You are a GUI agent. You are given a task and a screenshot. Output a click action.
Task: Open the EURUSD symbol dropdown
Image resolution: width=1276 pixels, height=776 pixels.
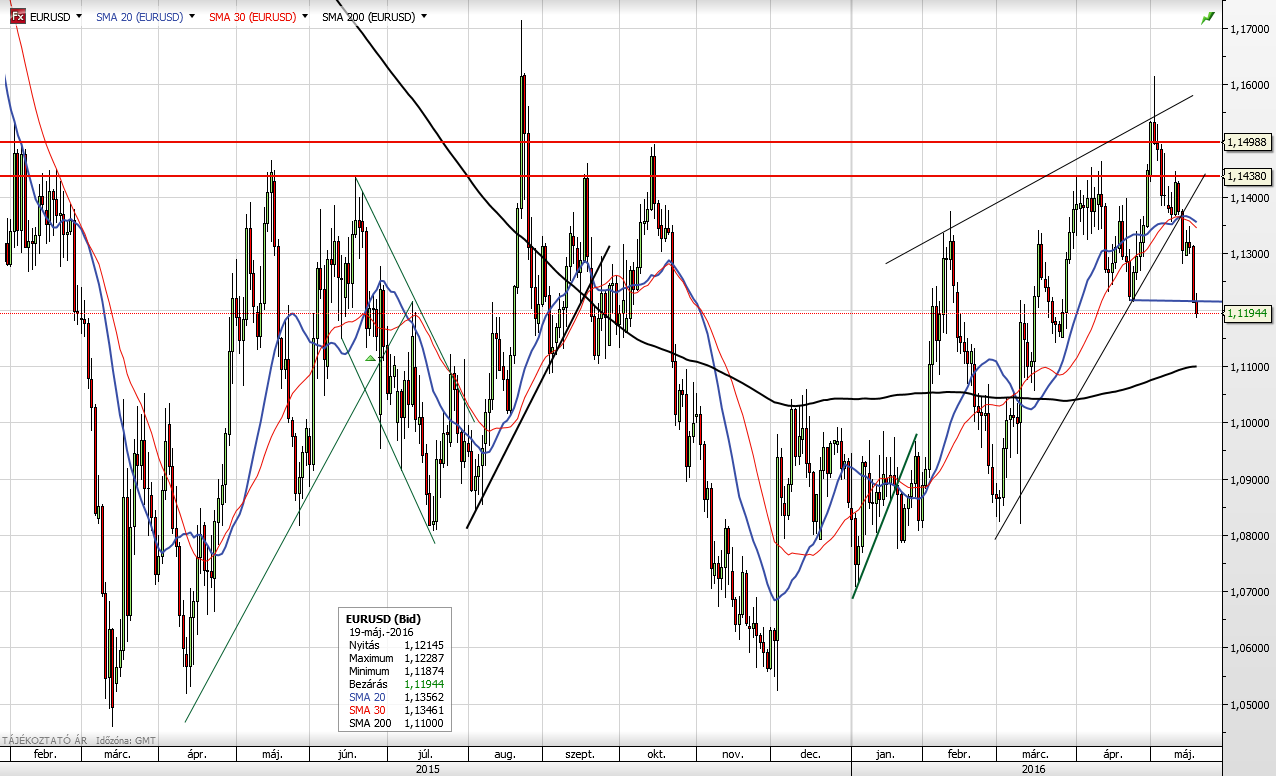[78, 17]
